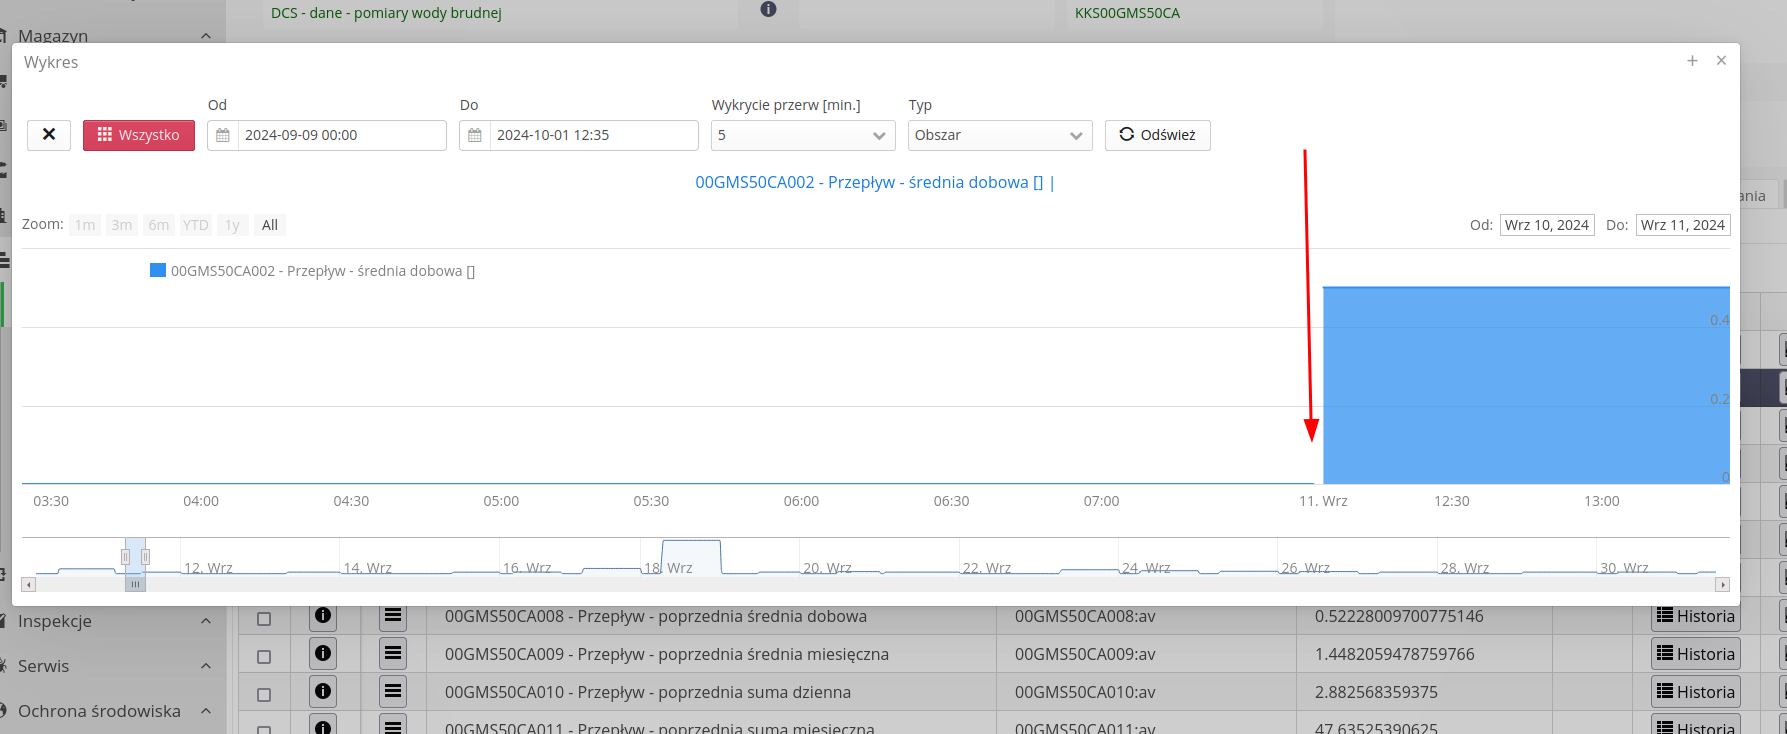Click the X clear button beside Wszystko
1787x734 pixels.
pos(48,135)
